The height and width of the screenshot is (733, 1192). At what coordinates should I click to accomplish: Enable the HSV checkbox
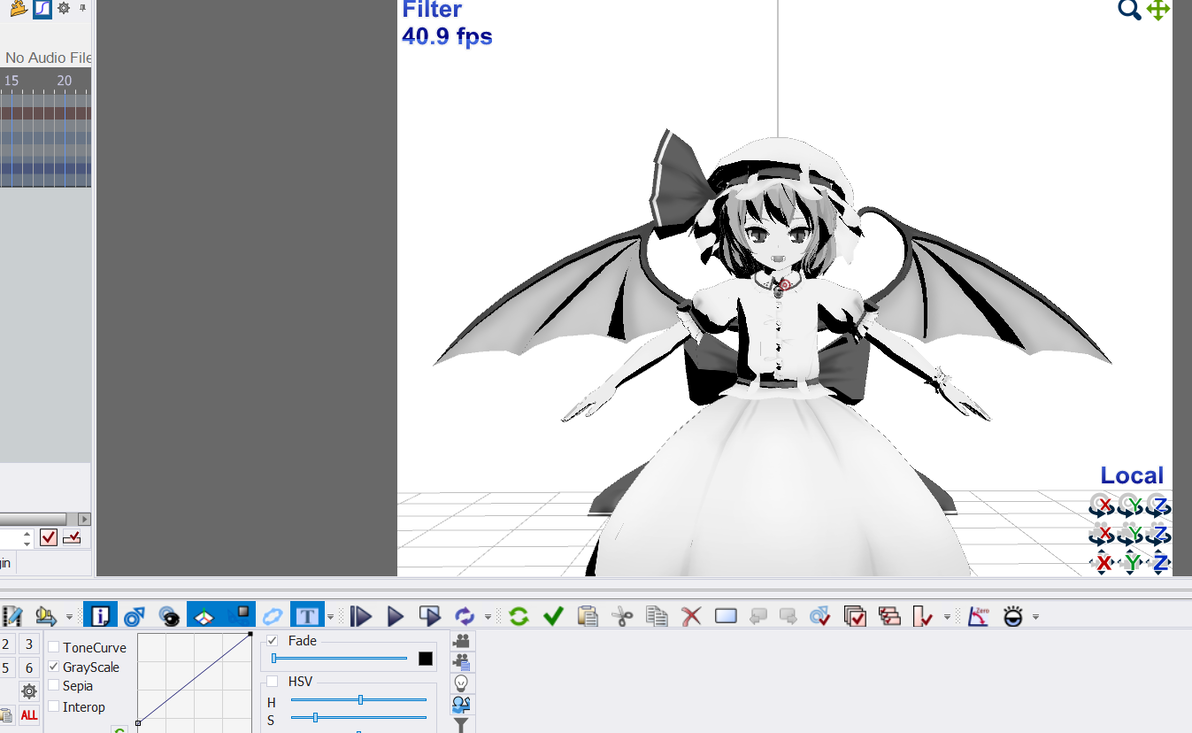pyautogui.click(x=272, y=681)
